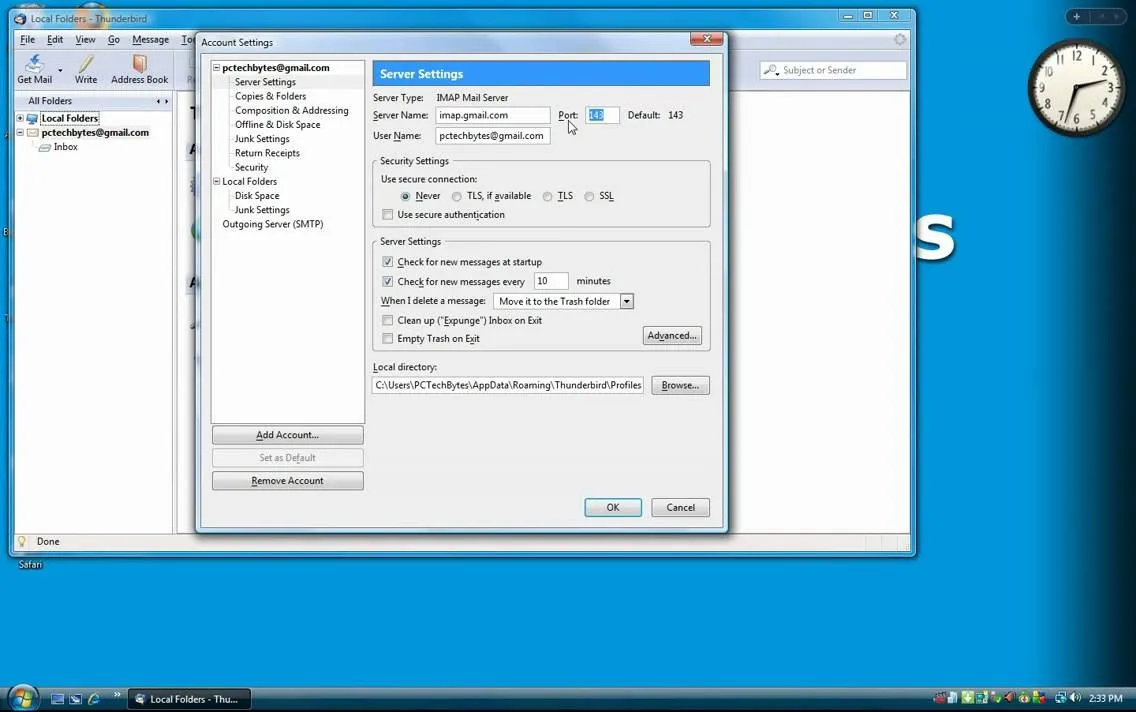The image size is (1136, 712).
Task: Select TLS, if available option
Action: click(x=456, y=196)
